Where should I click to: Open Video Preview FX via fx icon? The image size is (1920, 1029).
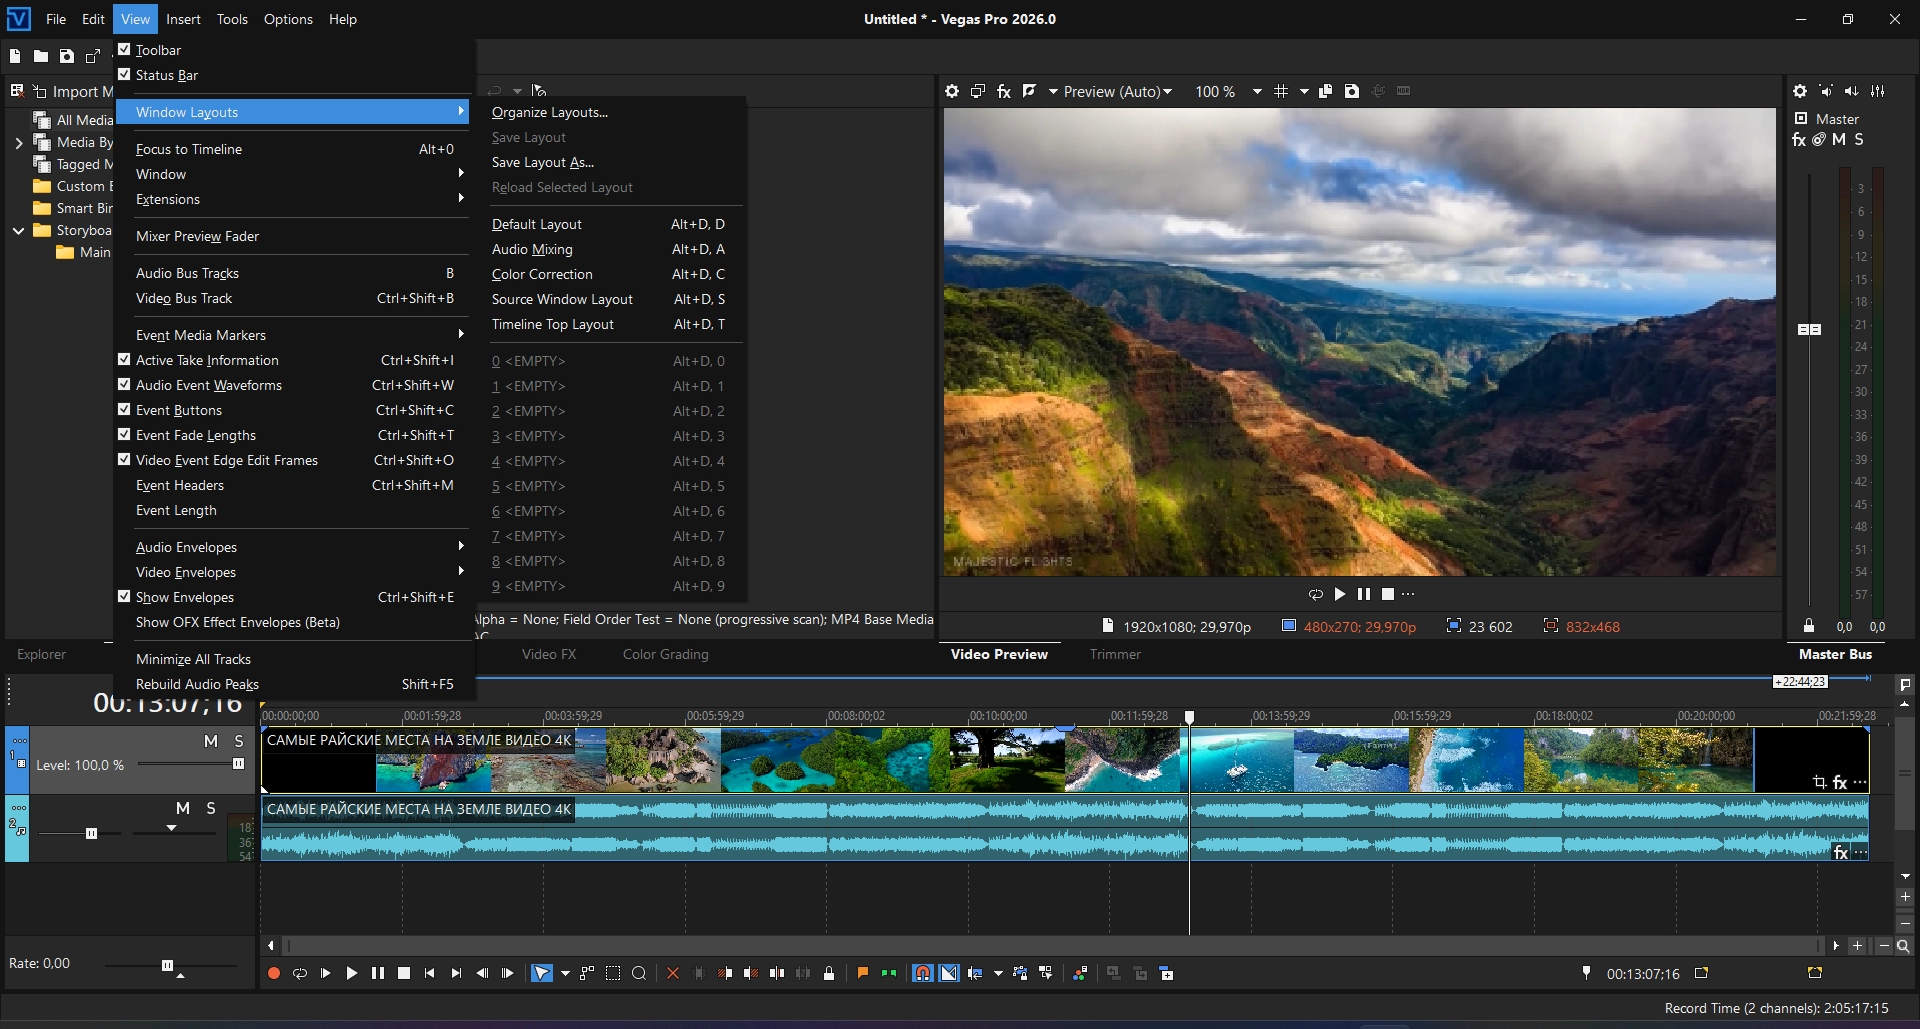point(1003,91)
